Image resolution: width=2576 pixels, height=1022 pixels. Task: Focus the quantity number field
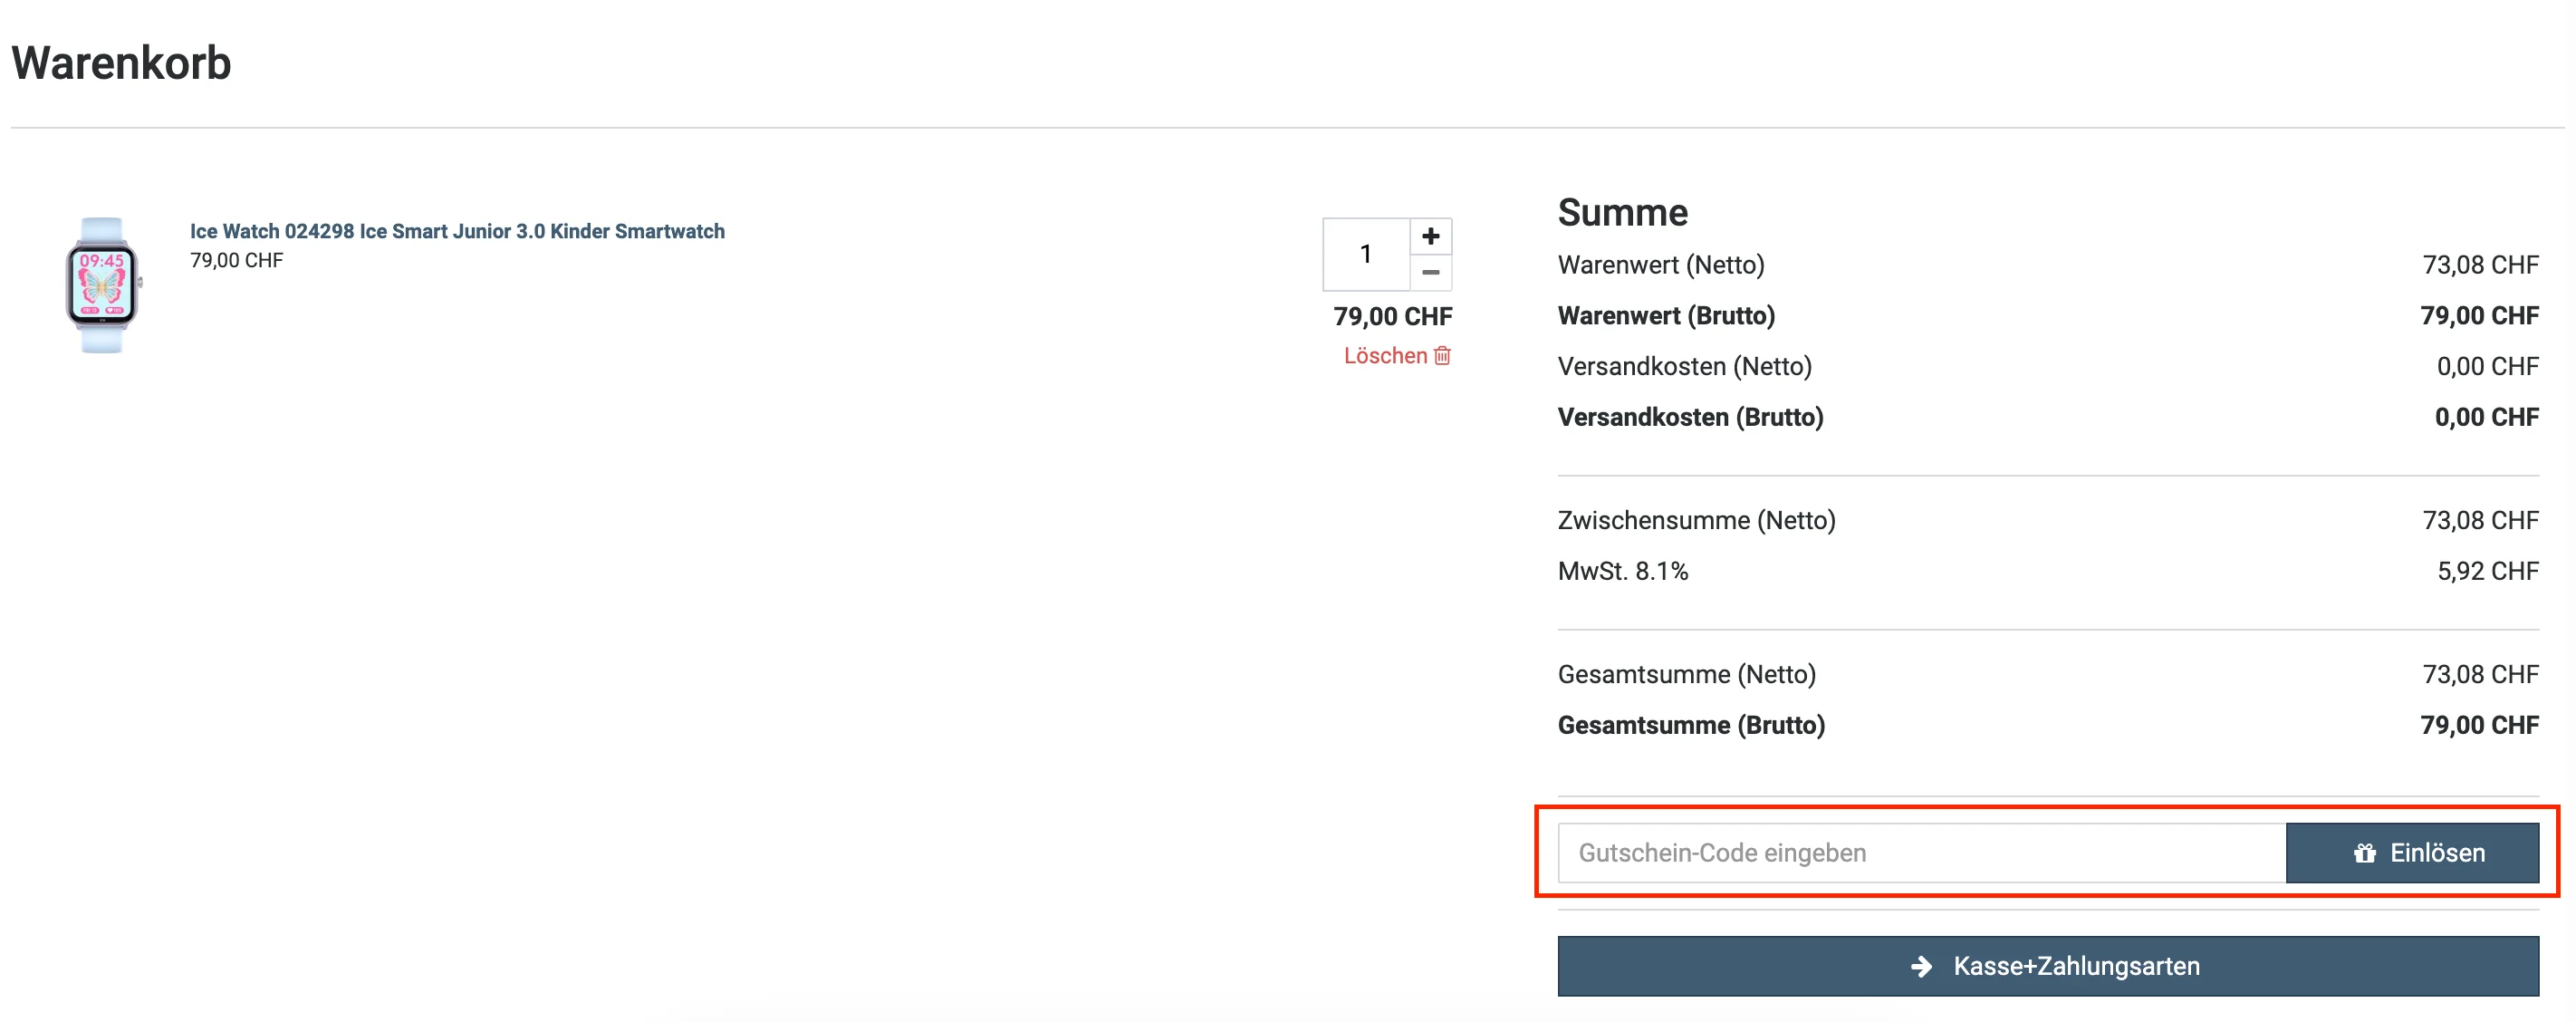pos(1366,254)
